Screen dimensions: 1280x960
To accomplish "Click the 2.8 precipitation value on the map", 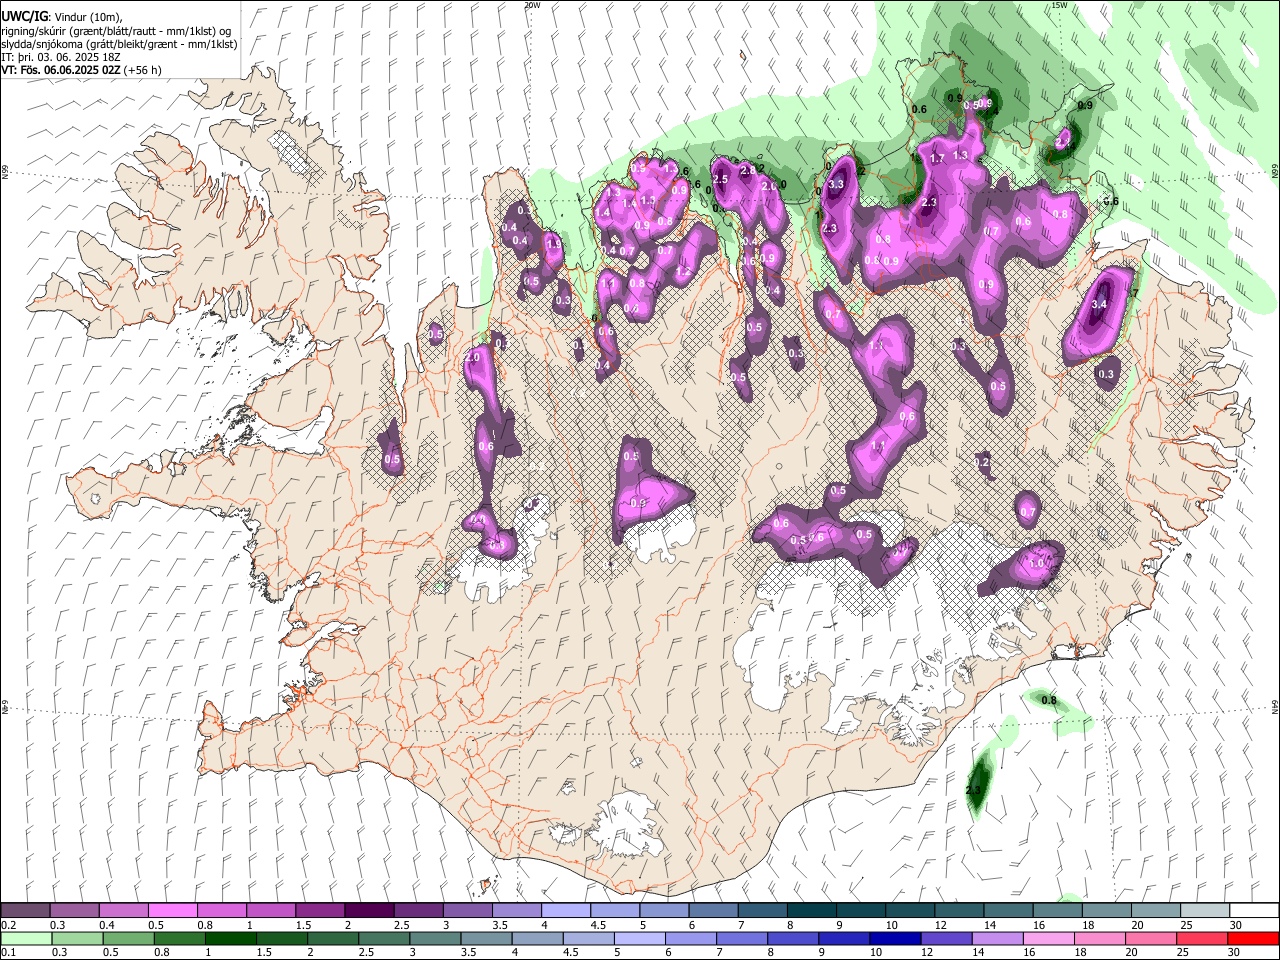I will (747, 171).
